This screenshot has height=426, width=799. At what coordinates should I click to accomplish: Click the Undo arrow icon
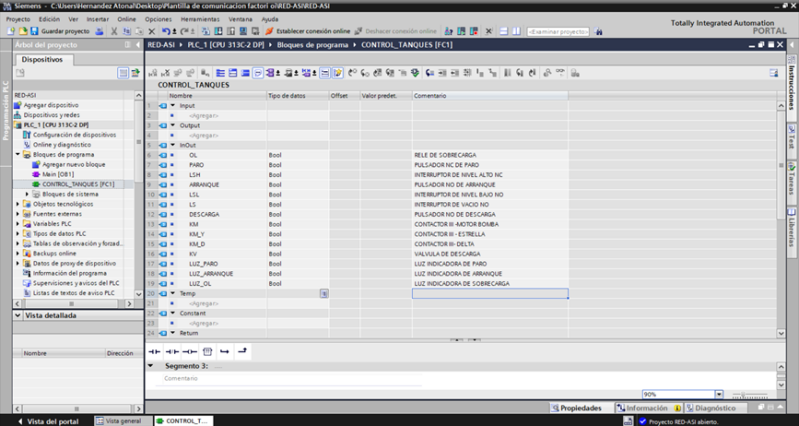click(164, 31)
